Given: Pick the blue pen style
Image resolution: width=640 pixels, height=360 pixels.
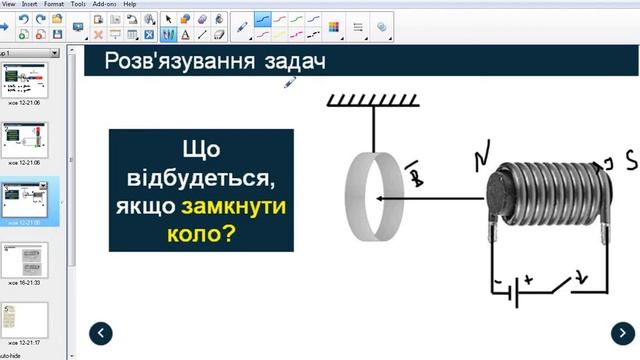Looking at the screenshot, I should tap(263, 19).
